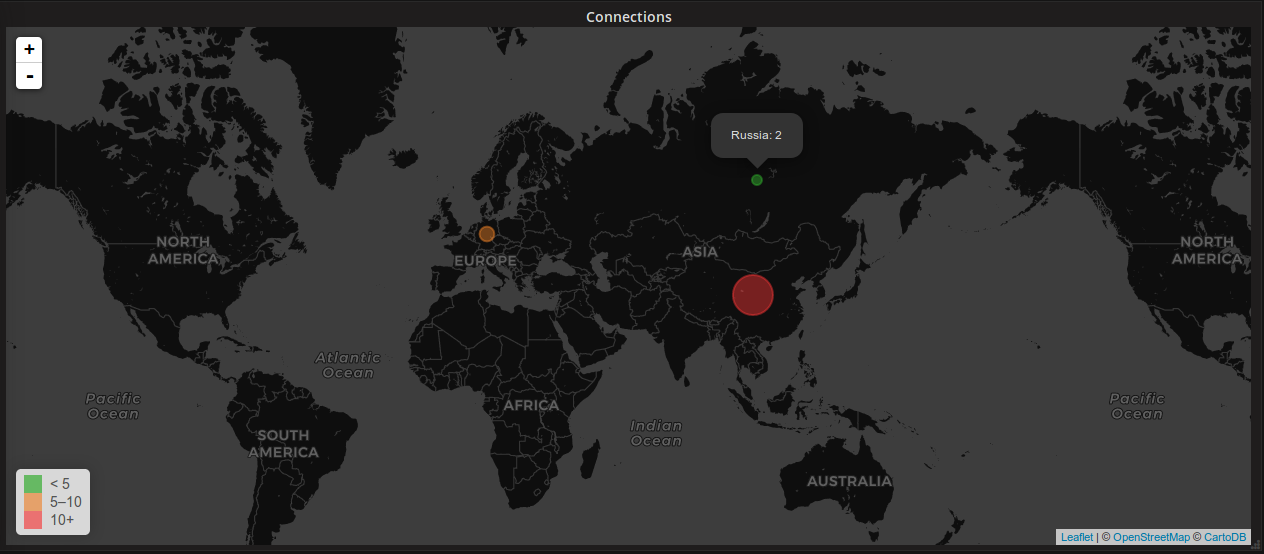Open the OpenStreetMap attribution link

(1151, 537)
